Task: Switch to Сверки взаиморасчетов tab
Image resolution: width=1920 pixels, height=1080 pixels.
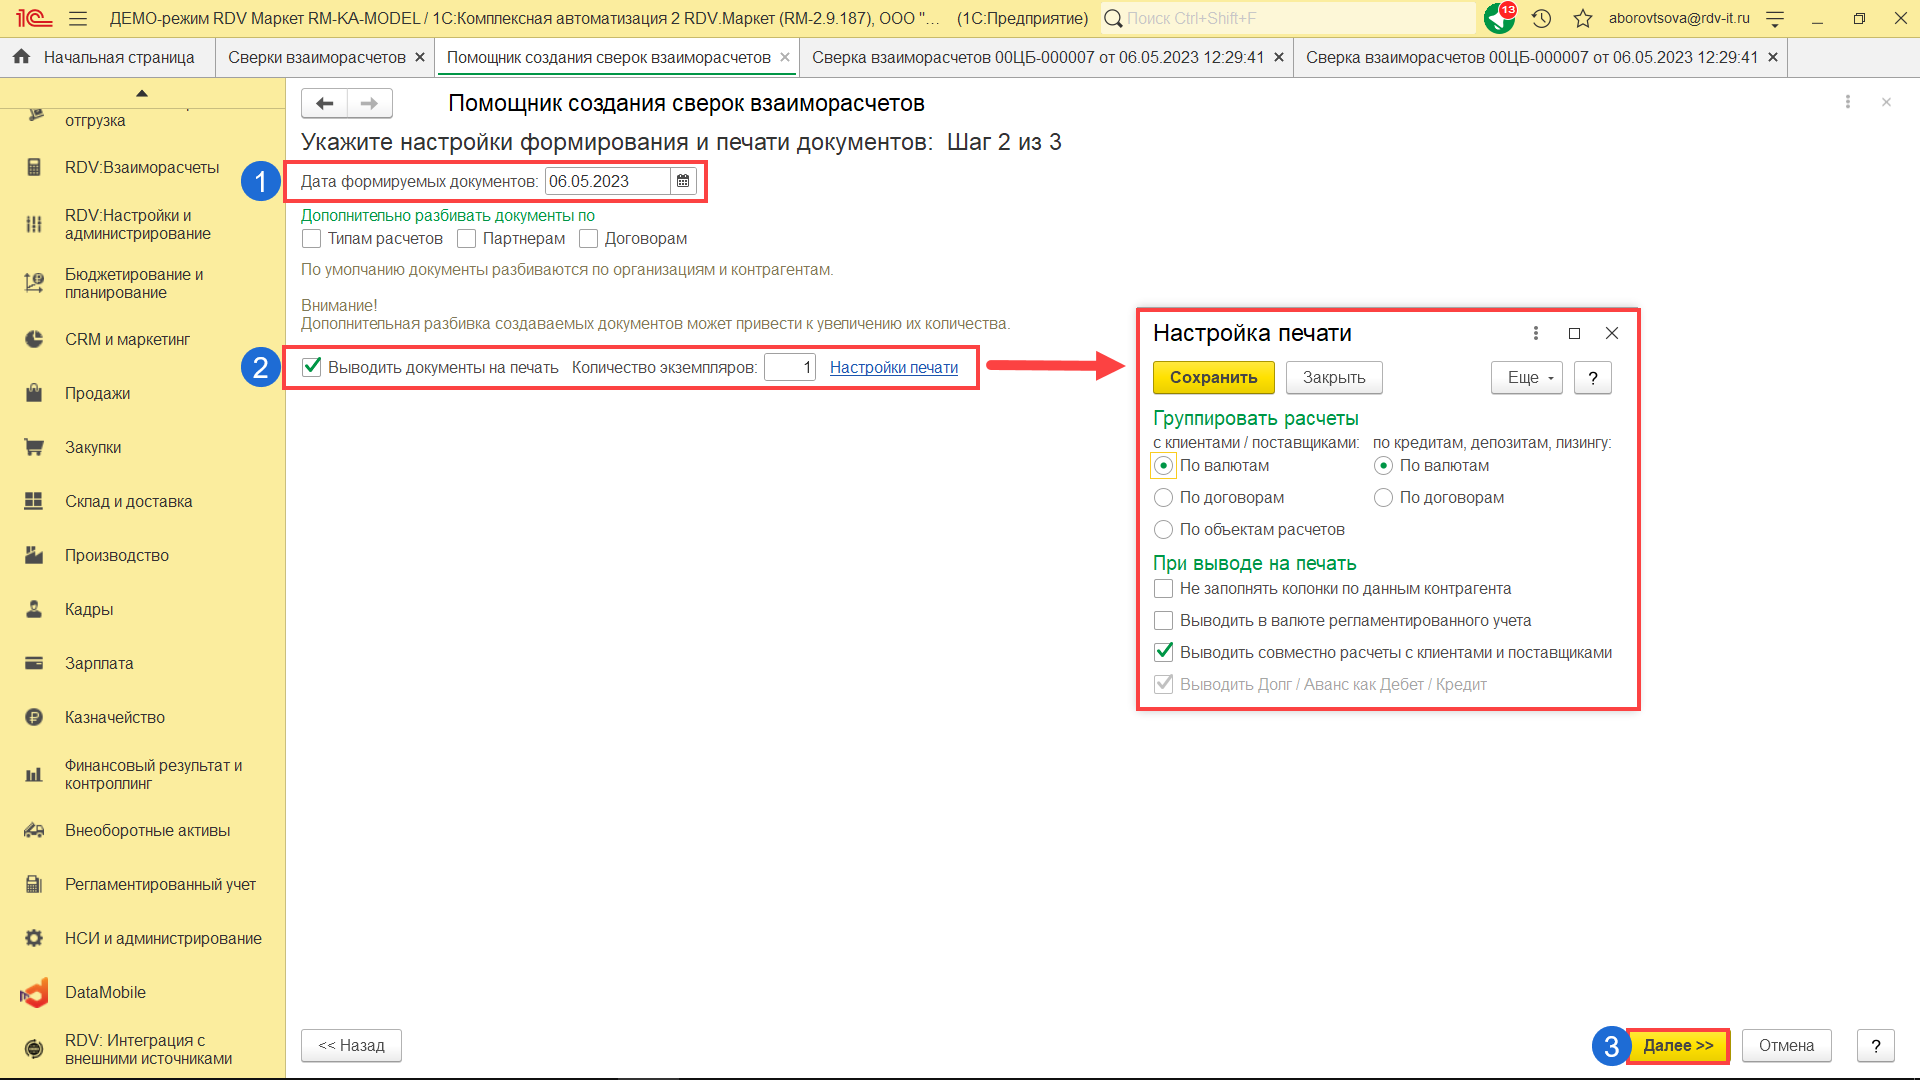Action: [316, 57]
